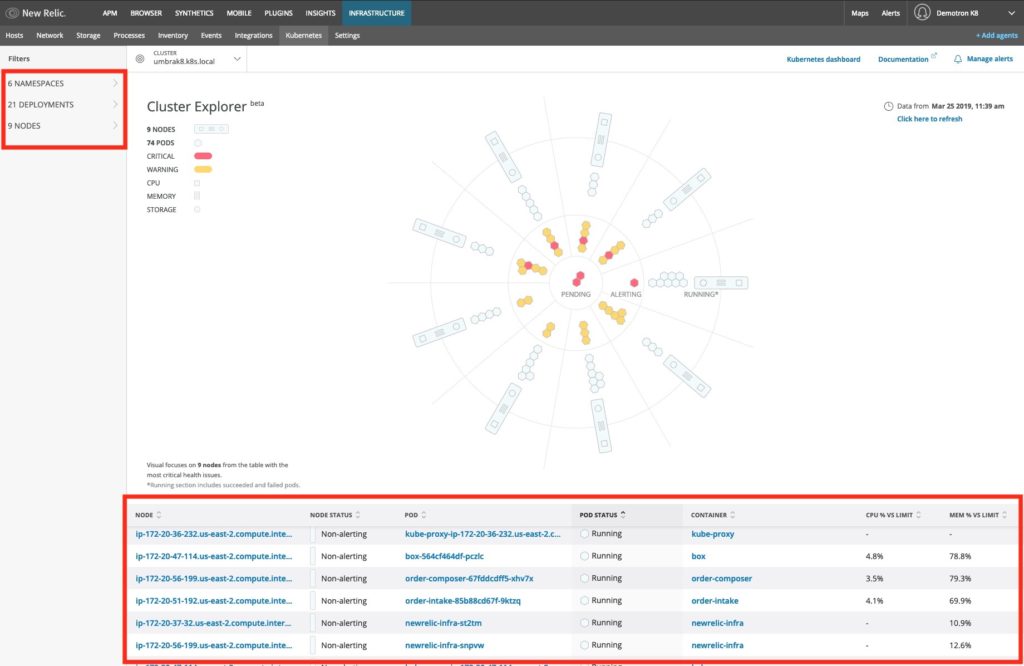Open the Settings tab
Image resolution: width=1024 pixels, height=666 pixels.
[347, 35]
